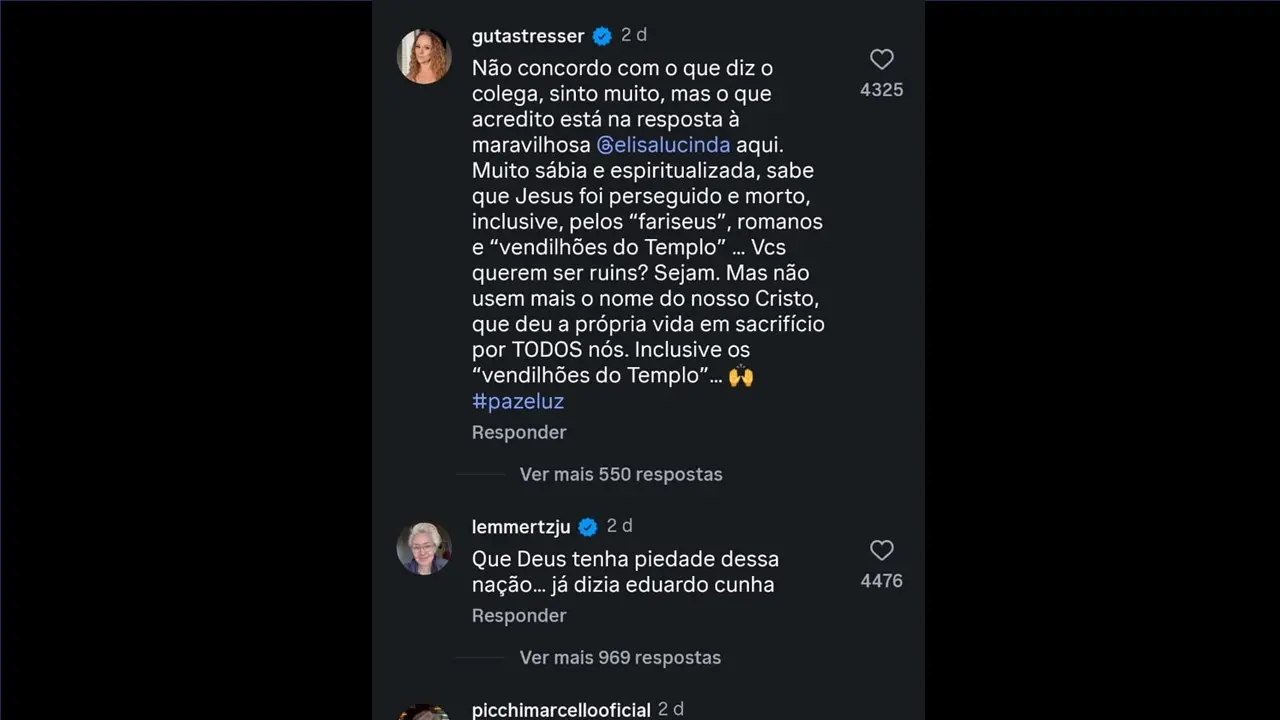Select the username picchimarcellooficial
Viewport: 1280px width, 720px height.
tap(560, 710)
